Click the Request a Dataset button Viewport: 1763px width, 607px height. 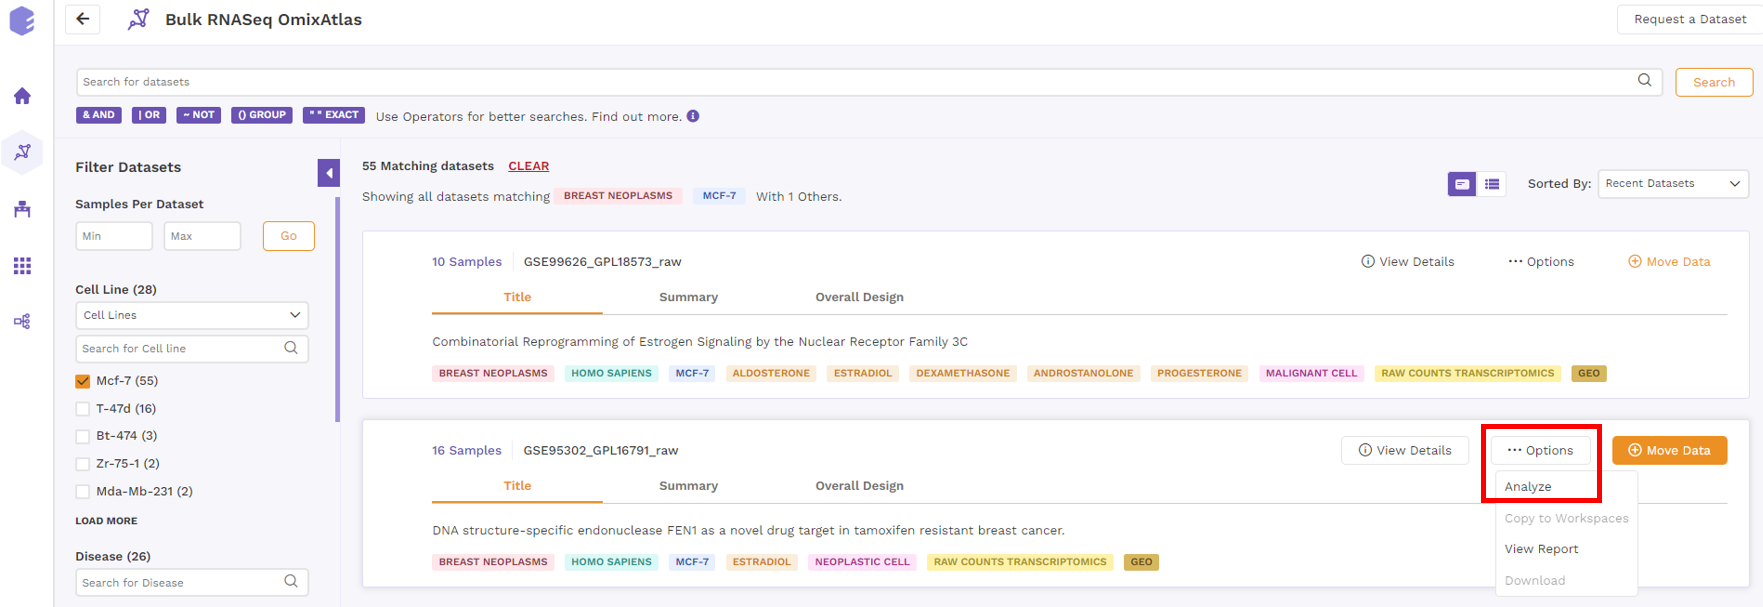(1690, 19)
